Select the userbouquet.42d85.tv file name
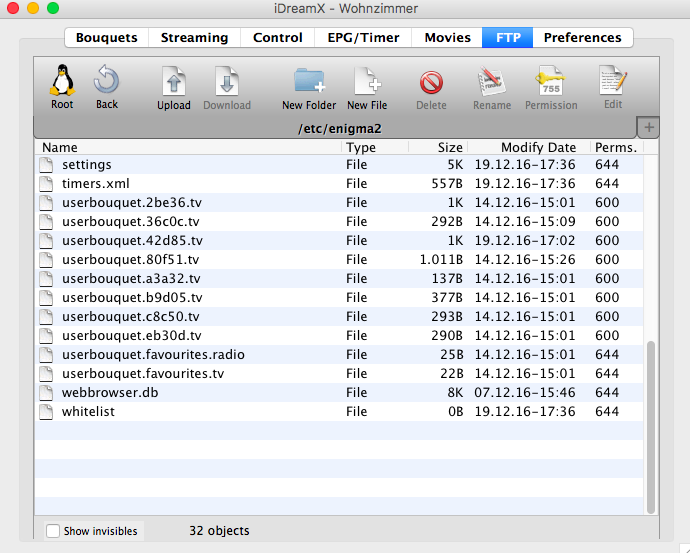The width and height of the screenshot is (690, 553). tap(132, 240)
